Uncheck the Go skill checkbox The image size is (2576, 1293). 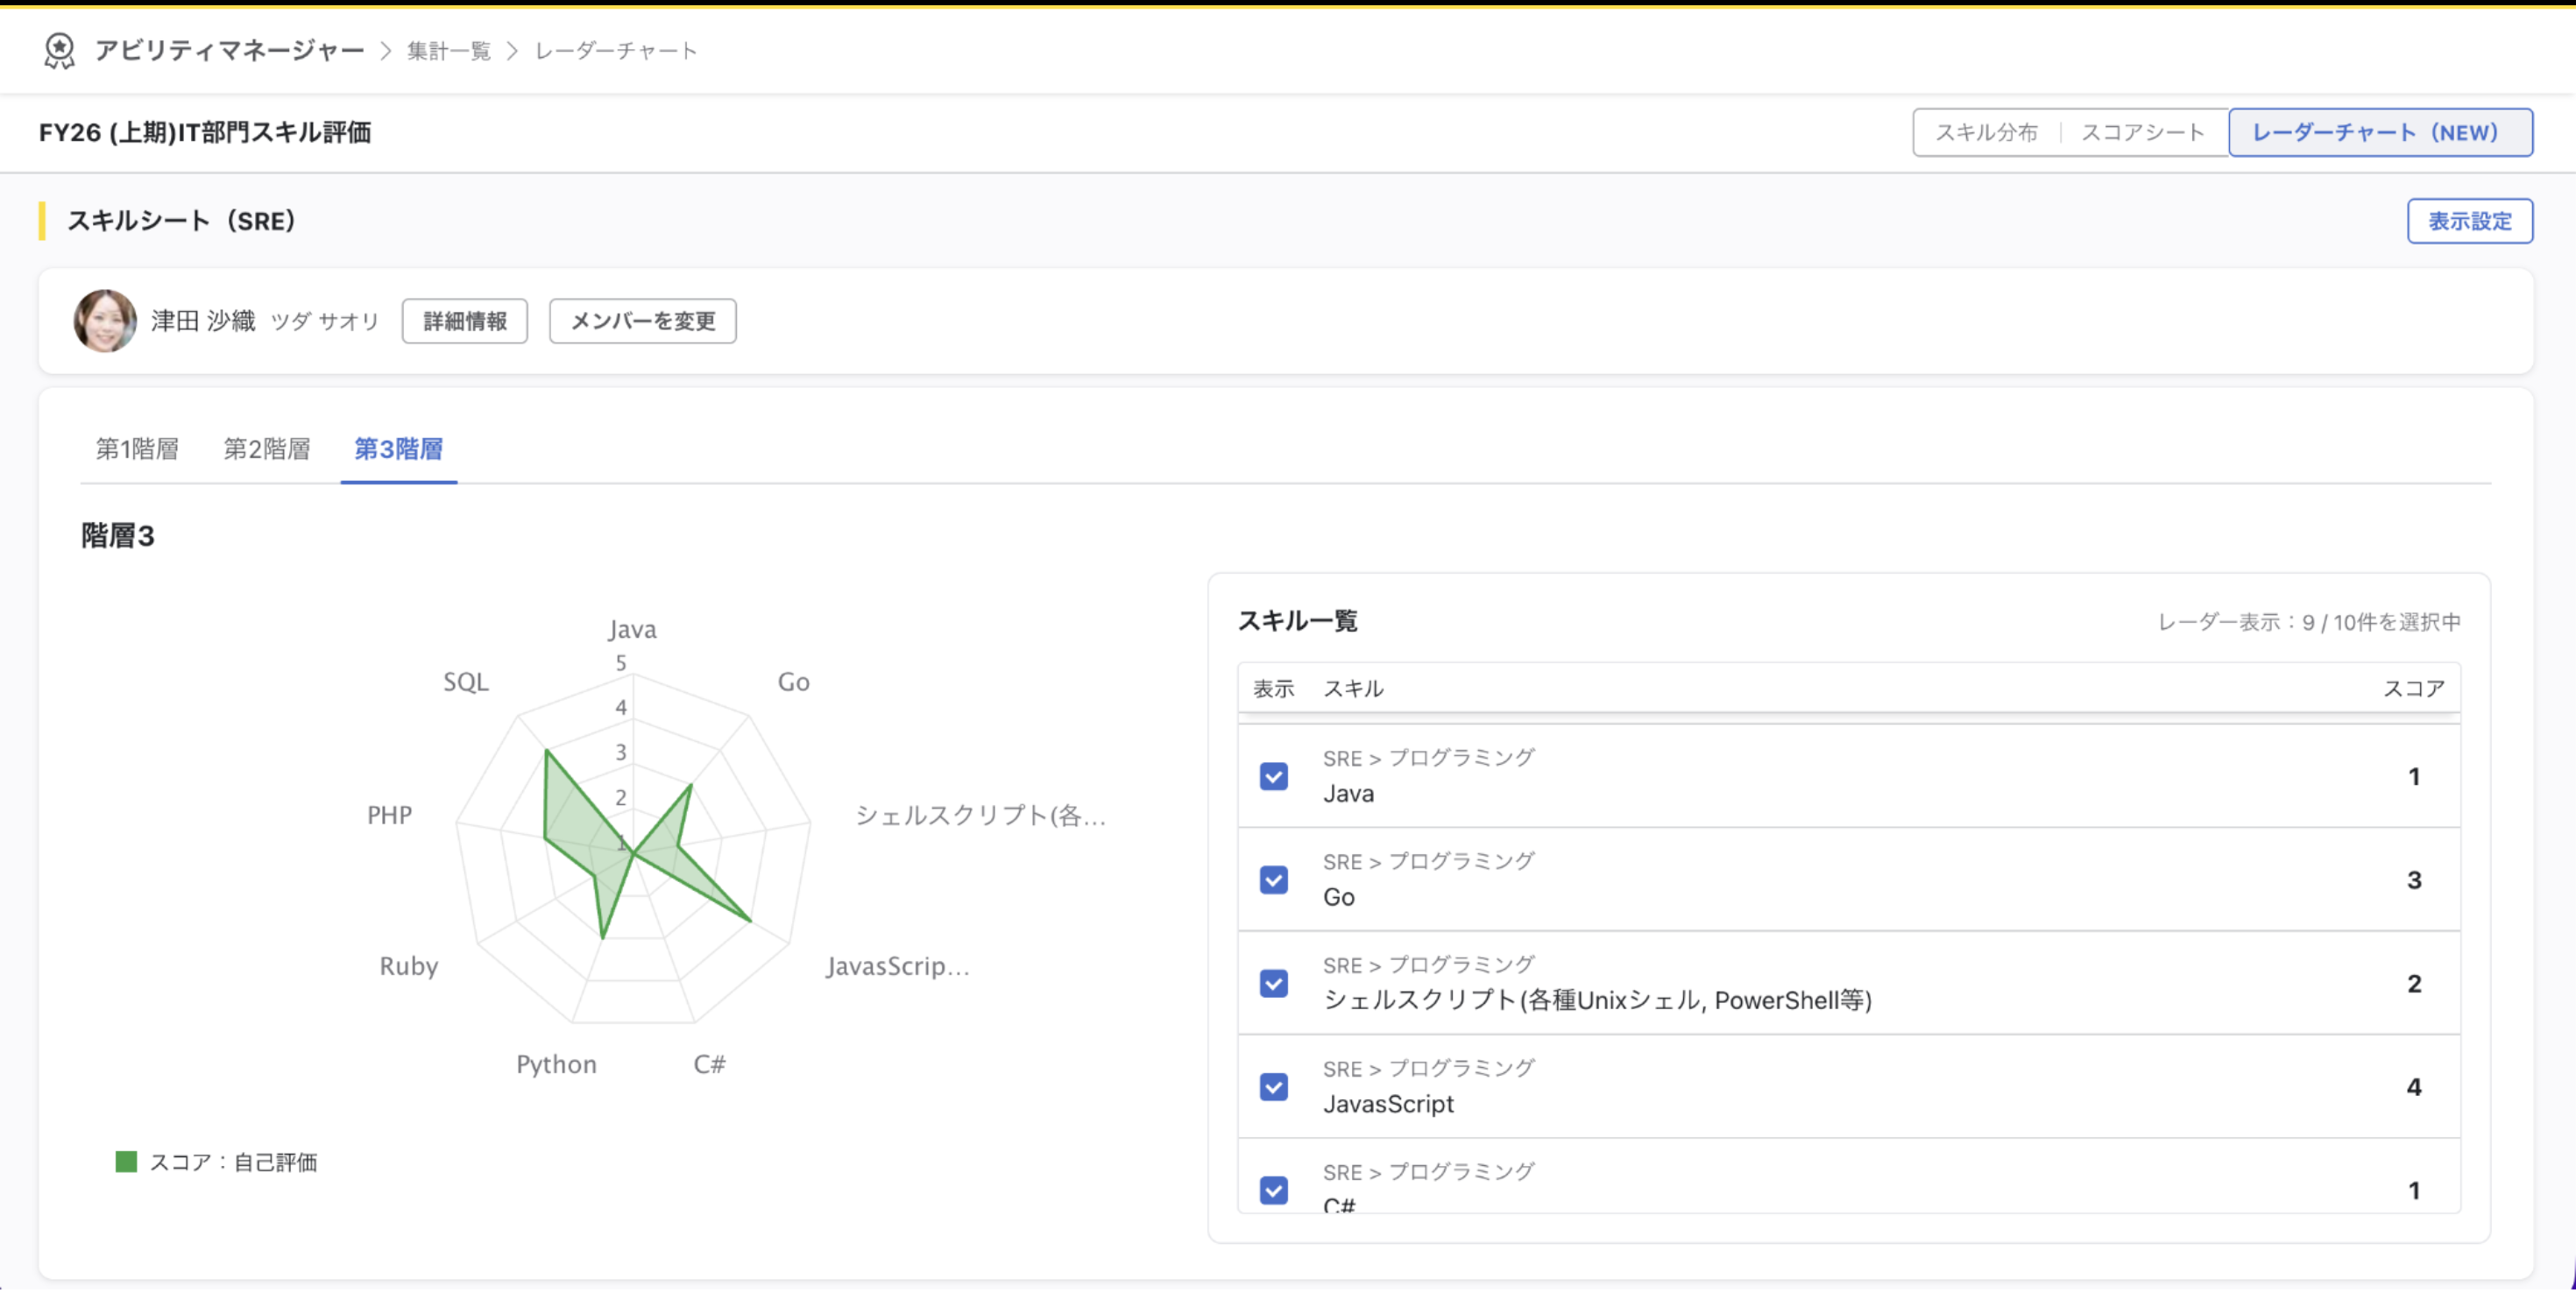point(1273,881)
